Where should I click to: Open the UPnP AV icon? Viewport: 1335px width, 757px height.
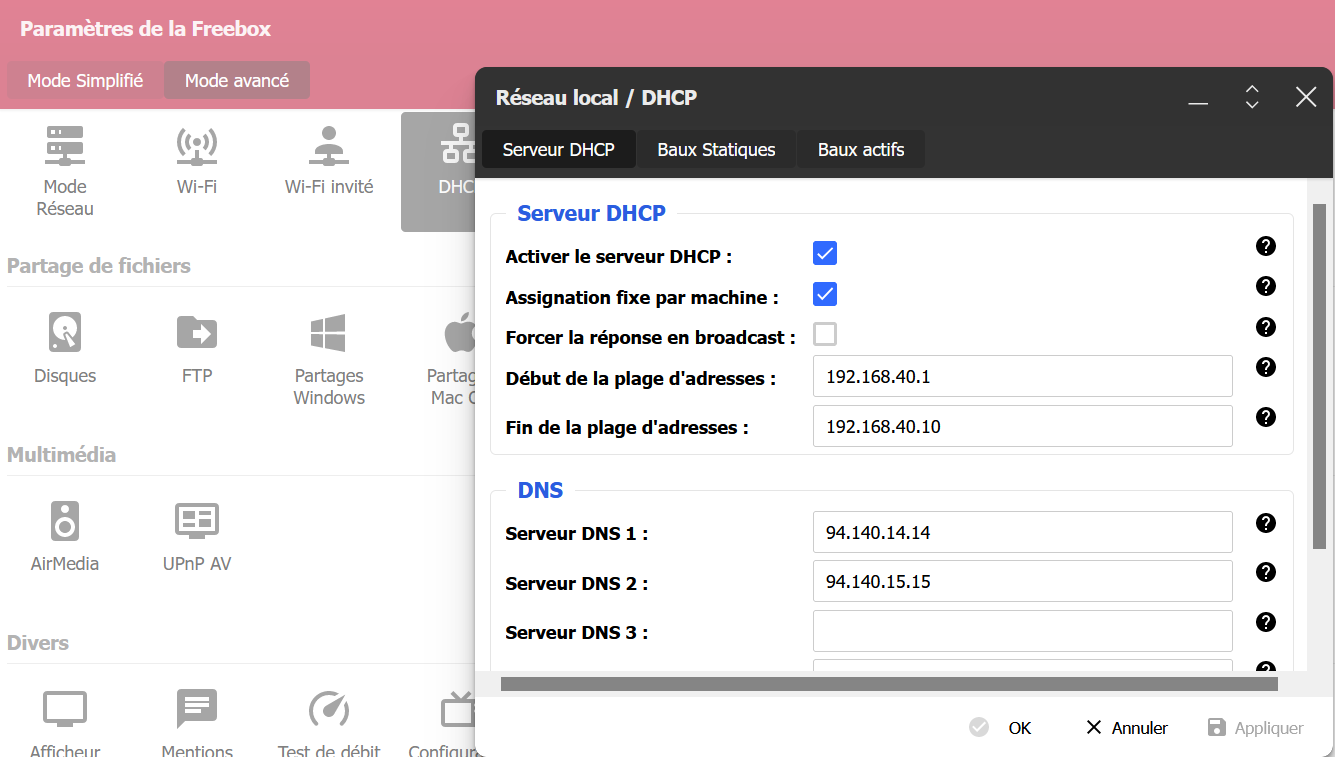point(197,521)
